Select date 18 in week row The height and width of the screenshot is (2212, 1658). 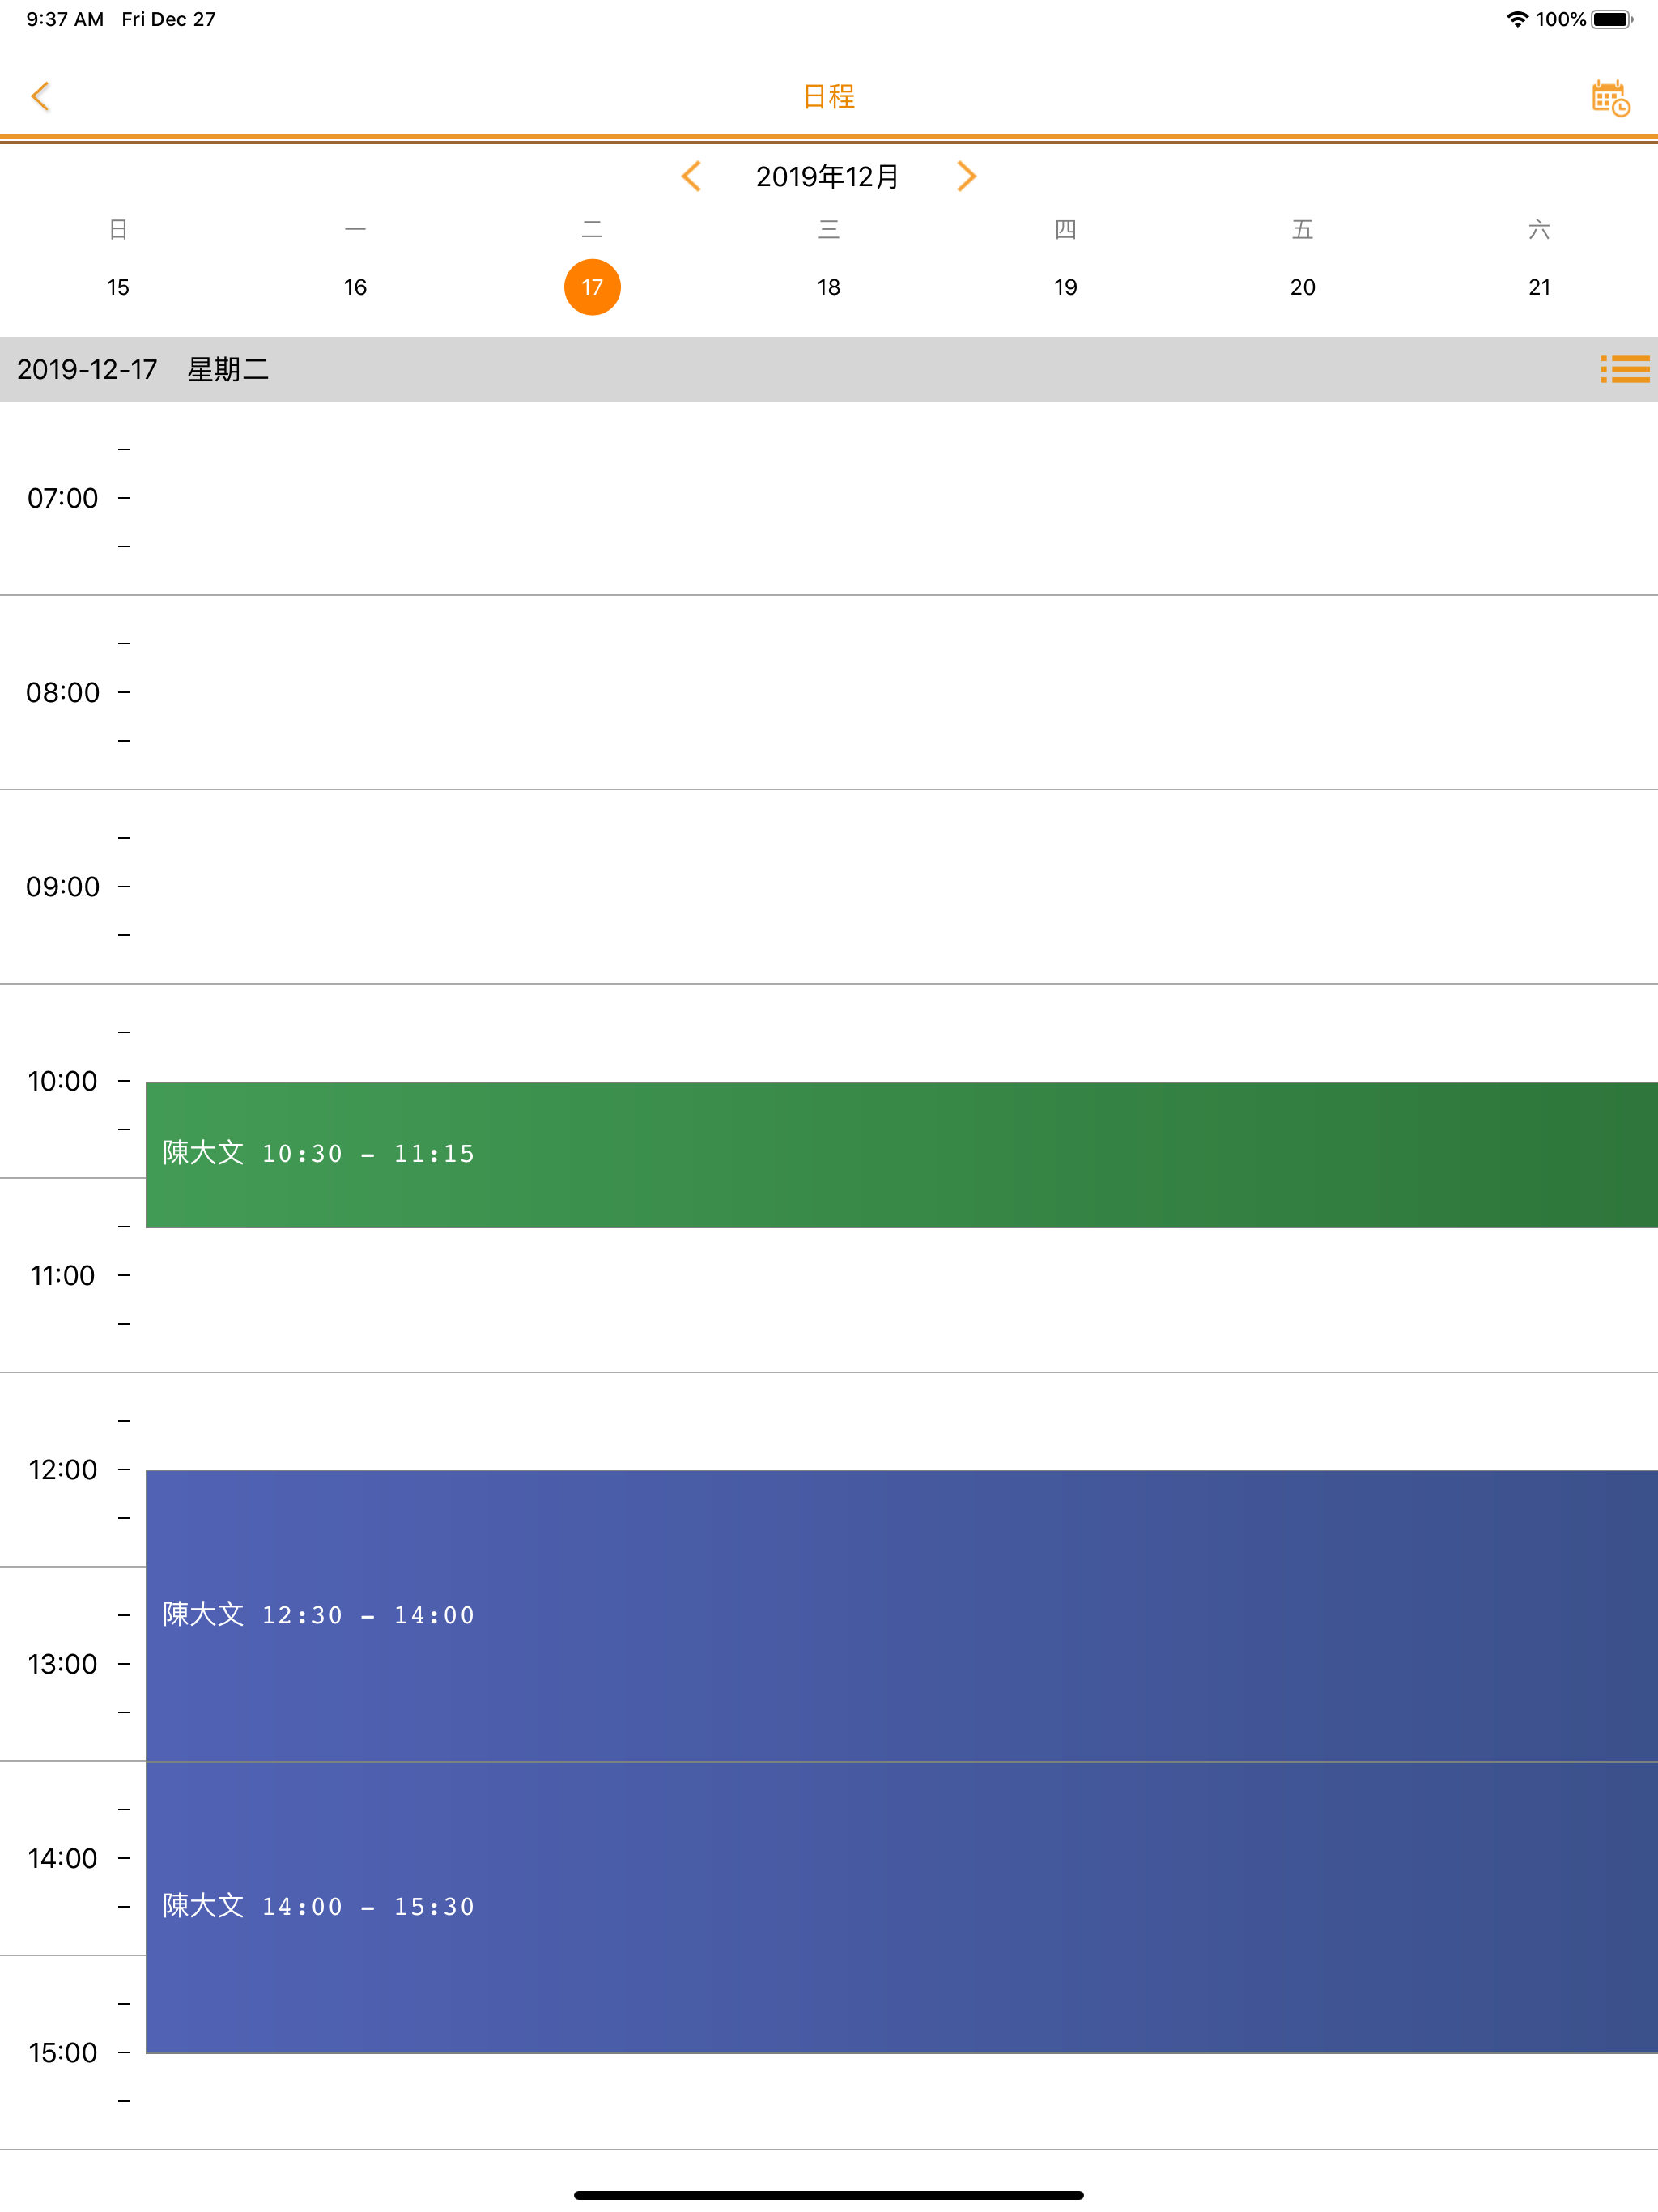coord(829,287)
